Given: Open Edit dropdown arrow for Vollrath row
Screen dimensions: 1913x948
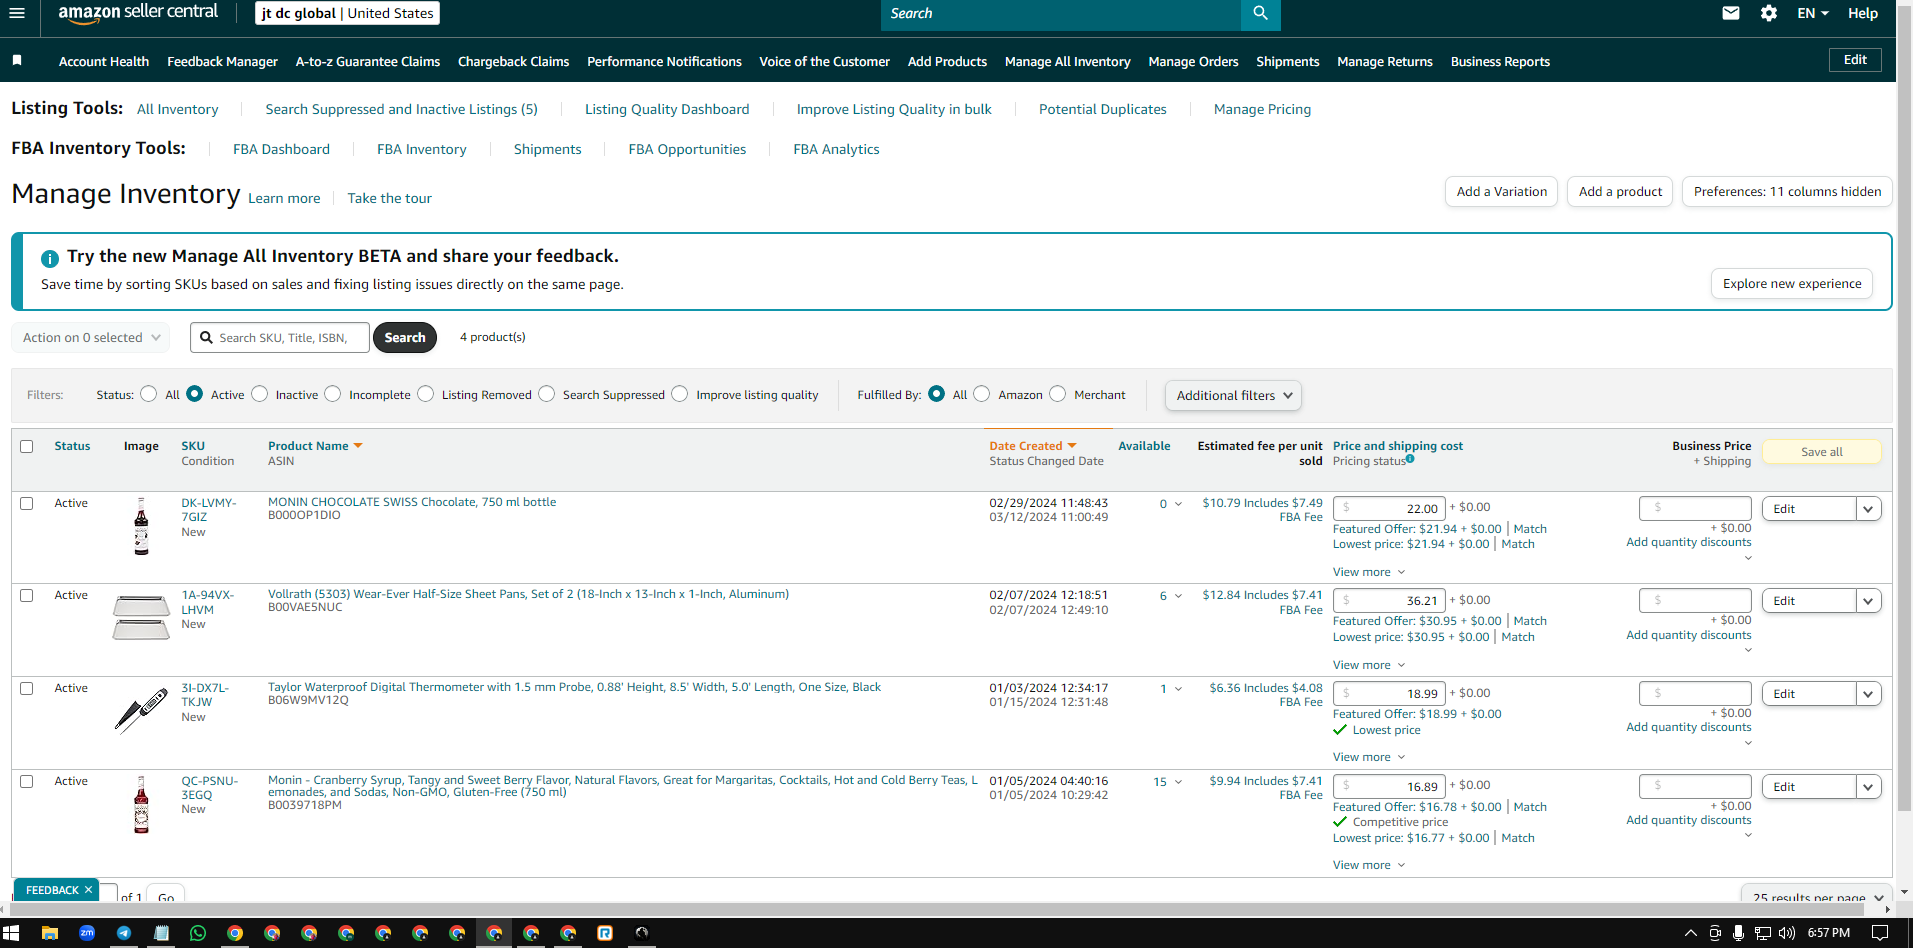Looking at the screenshot, I should click(1868, 601).
